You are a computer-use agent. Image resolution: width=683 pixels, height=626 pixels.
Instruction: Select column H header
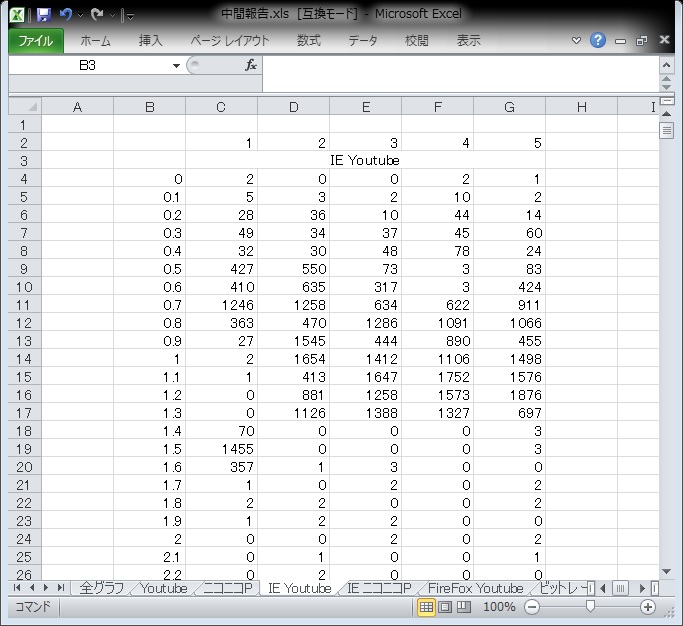pos(582,107)
